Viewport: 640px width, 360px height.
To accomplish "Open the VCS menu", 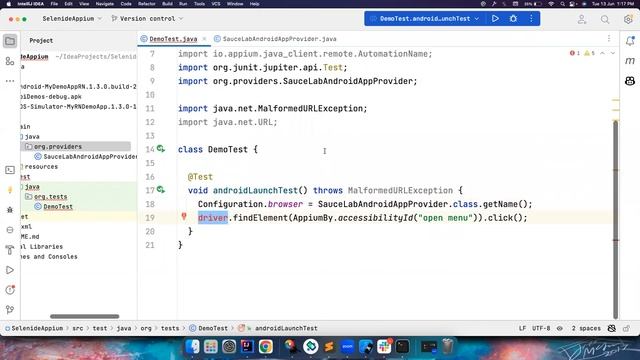I will coord(216,4).
